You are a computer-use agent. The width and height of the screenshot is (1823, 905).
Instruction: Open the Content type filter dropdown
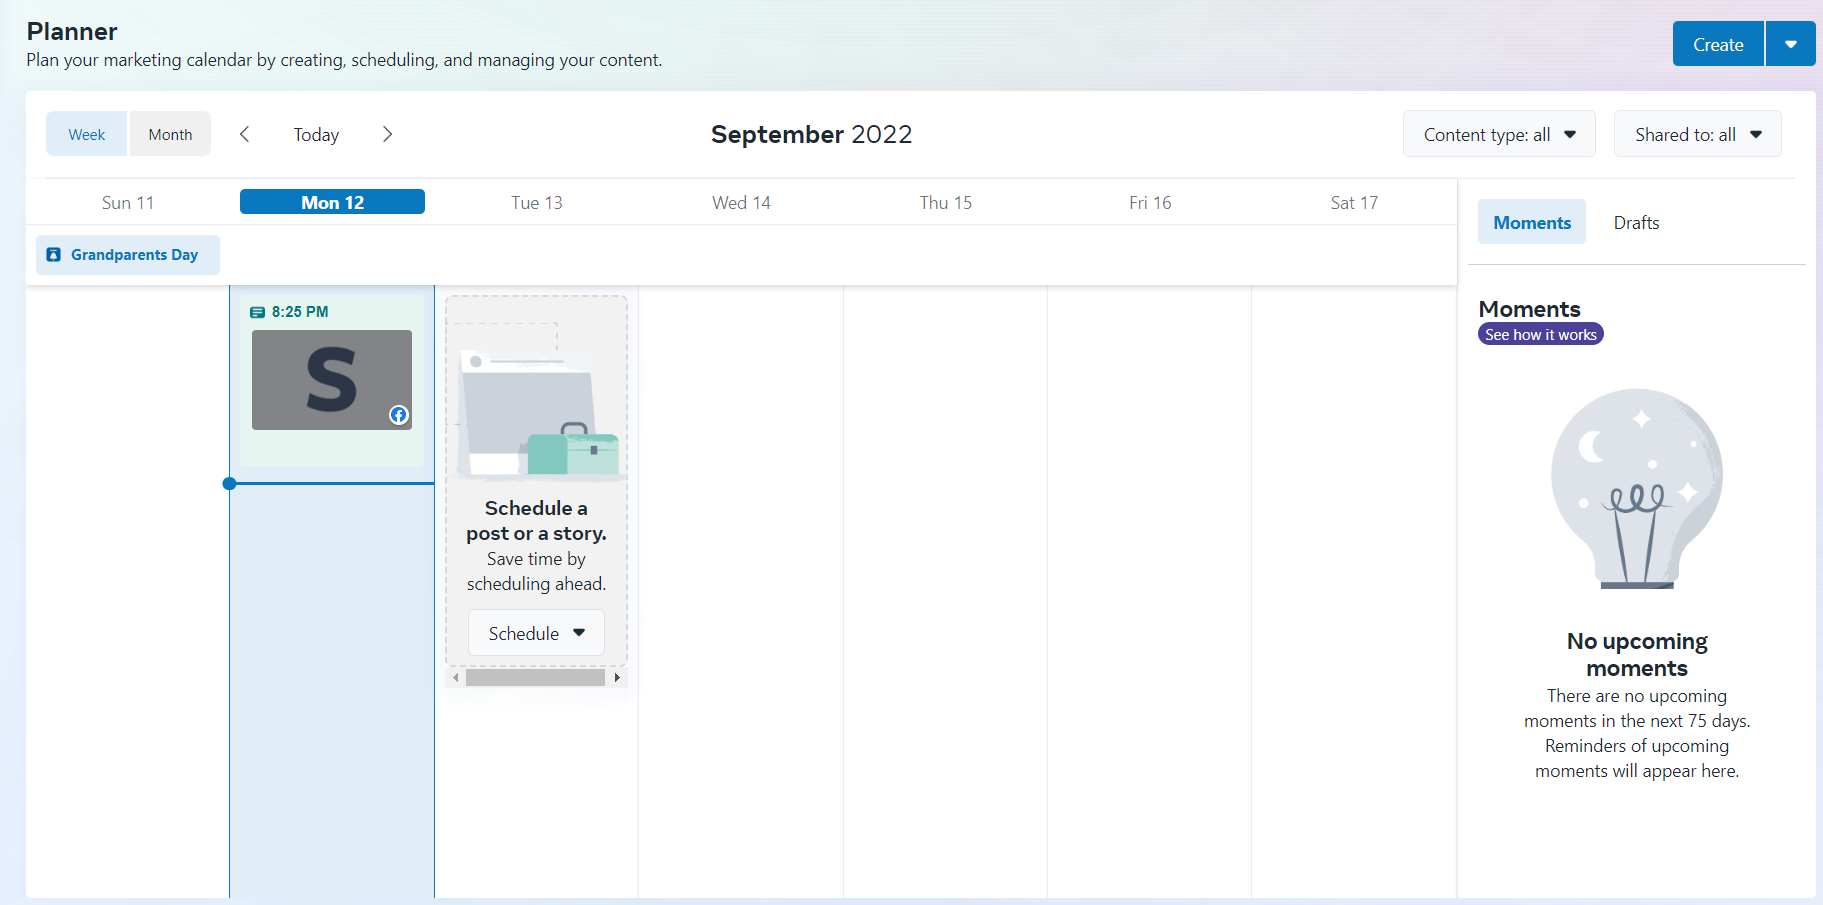point(1498,133)
